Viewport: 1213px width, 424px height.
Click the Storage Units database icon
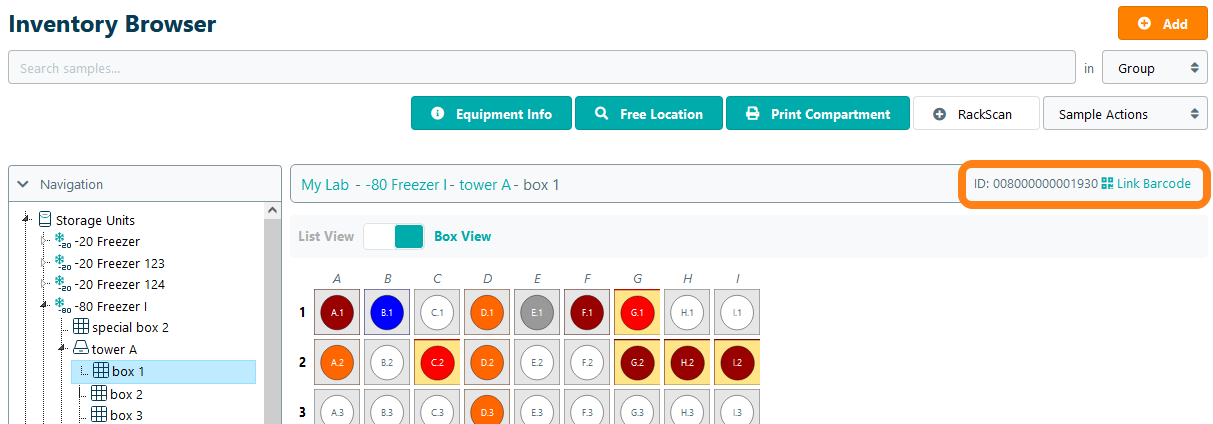click(x=45, y=220)
